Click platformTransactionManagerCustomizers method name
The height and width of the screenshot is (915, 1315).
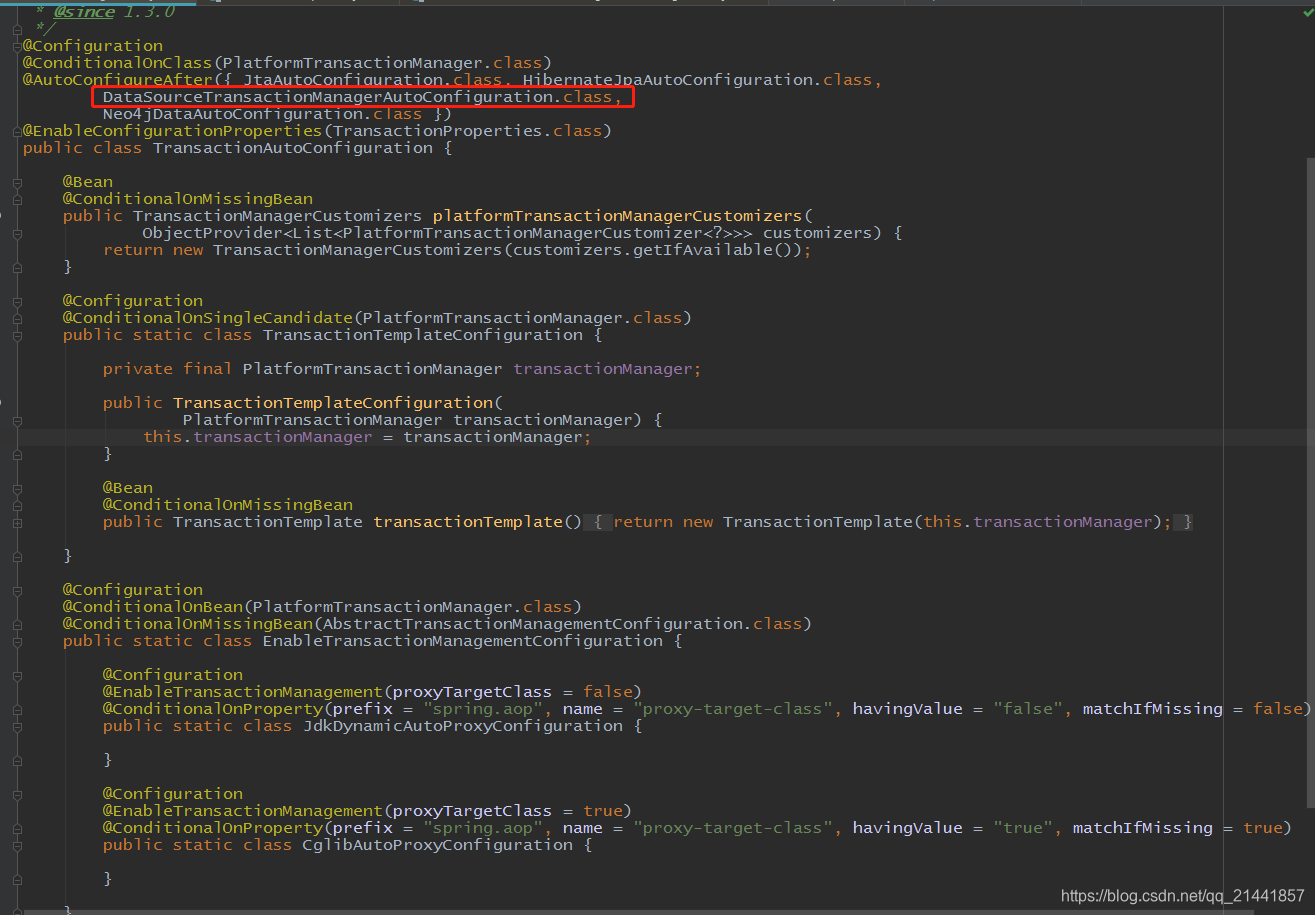pyautogui.click(x=617, y=216)
